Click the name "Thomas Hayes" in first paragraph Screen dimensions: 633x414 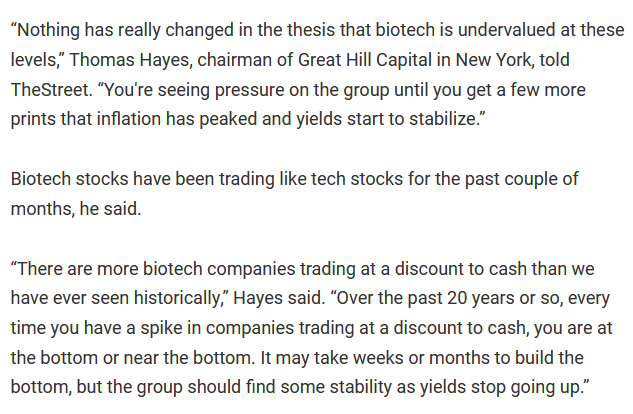(x=130, y=60)
